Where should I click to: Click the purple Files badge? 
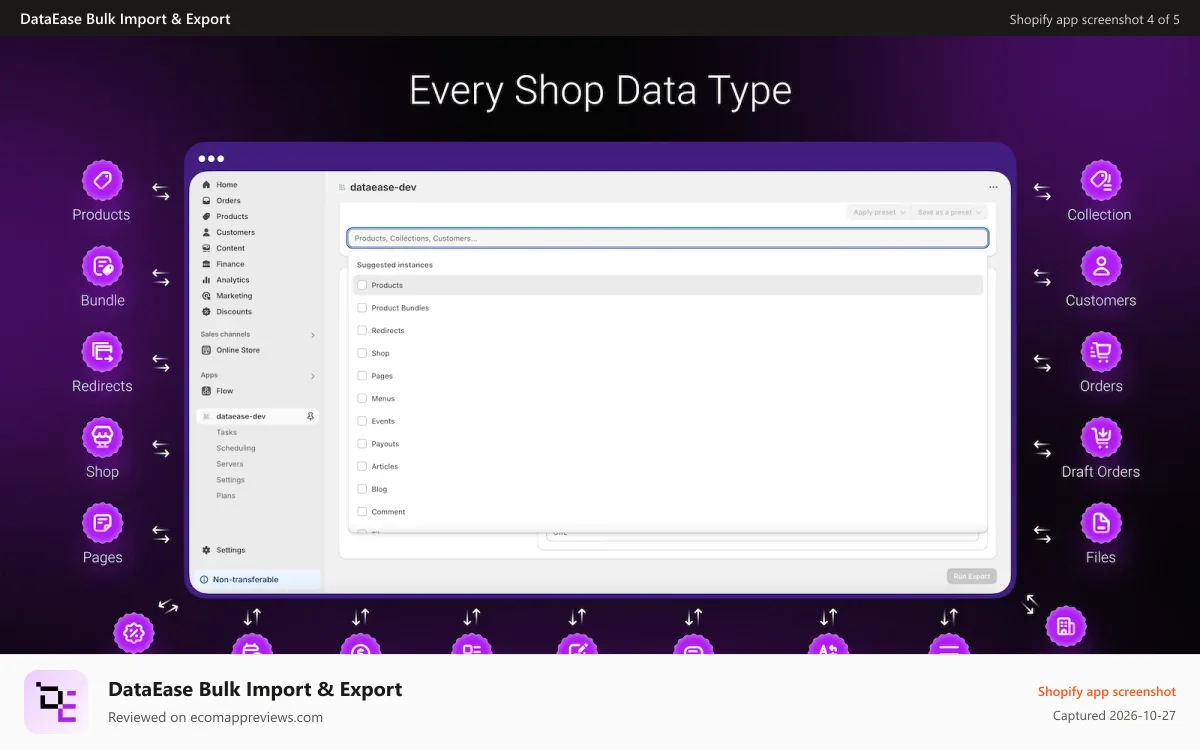coord(1101,524)
